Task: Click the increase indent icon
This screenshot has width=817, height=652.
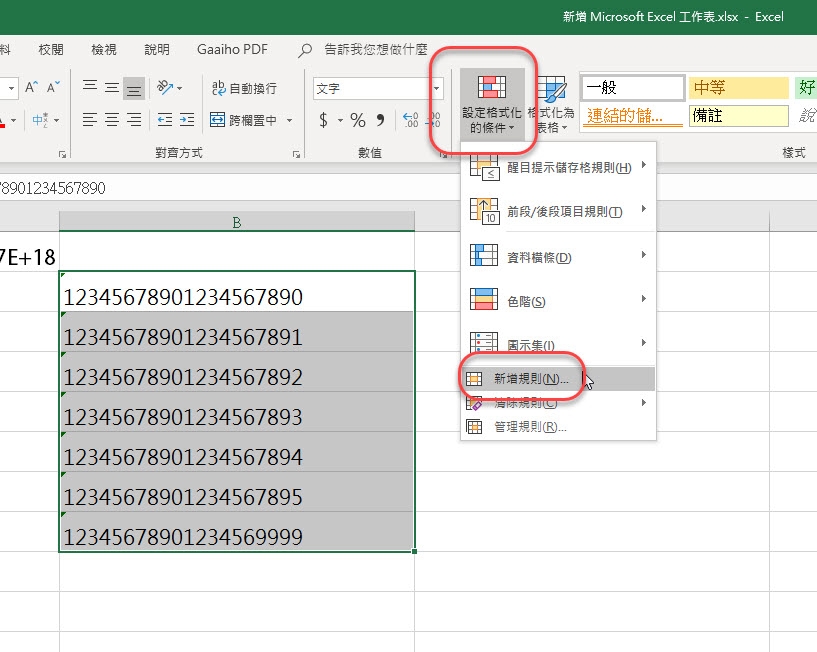Action: [x=187, y=120]
